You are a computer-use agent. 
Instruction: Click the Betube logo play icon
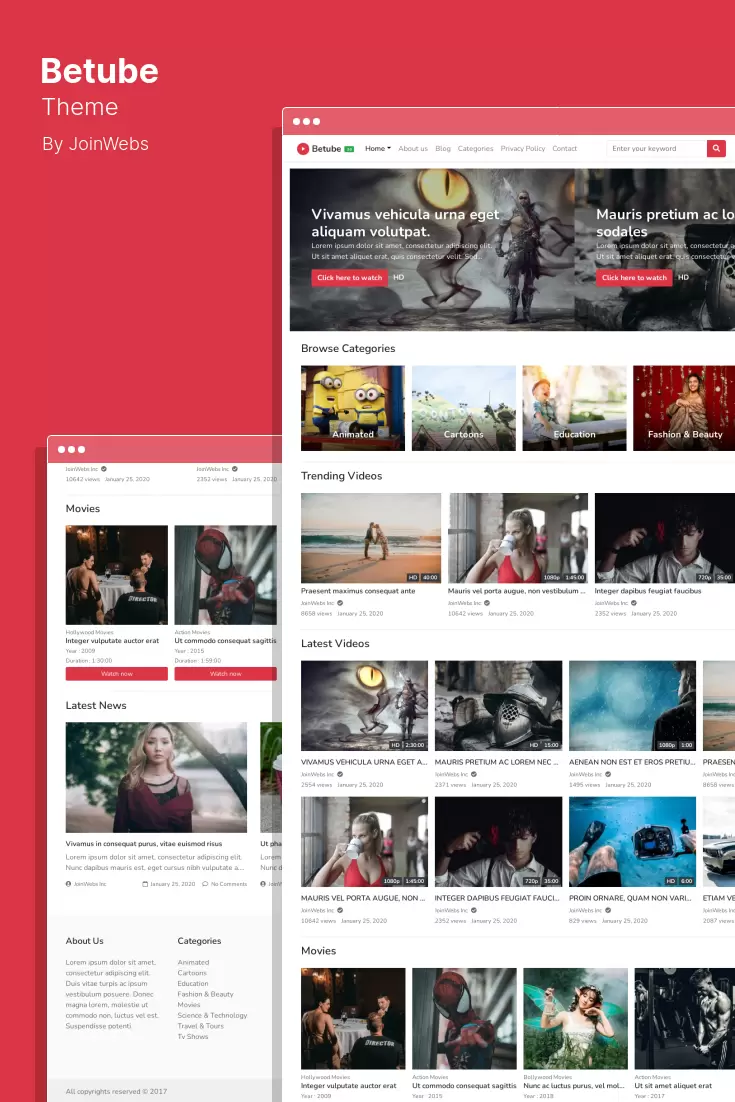303,148
